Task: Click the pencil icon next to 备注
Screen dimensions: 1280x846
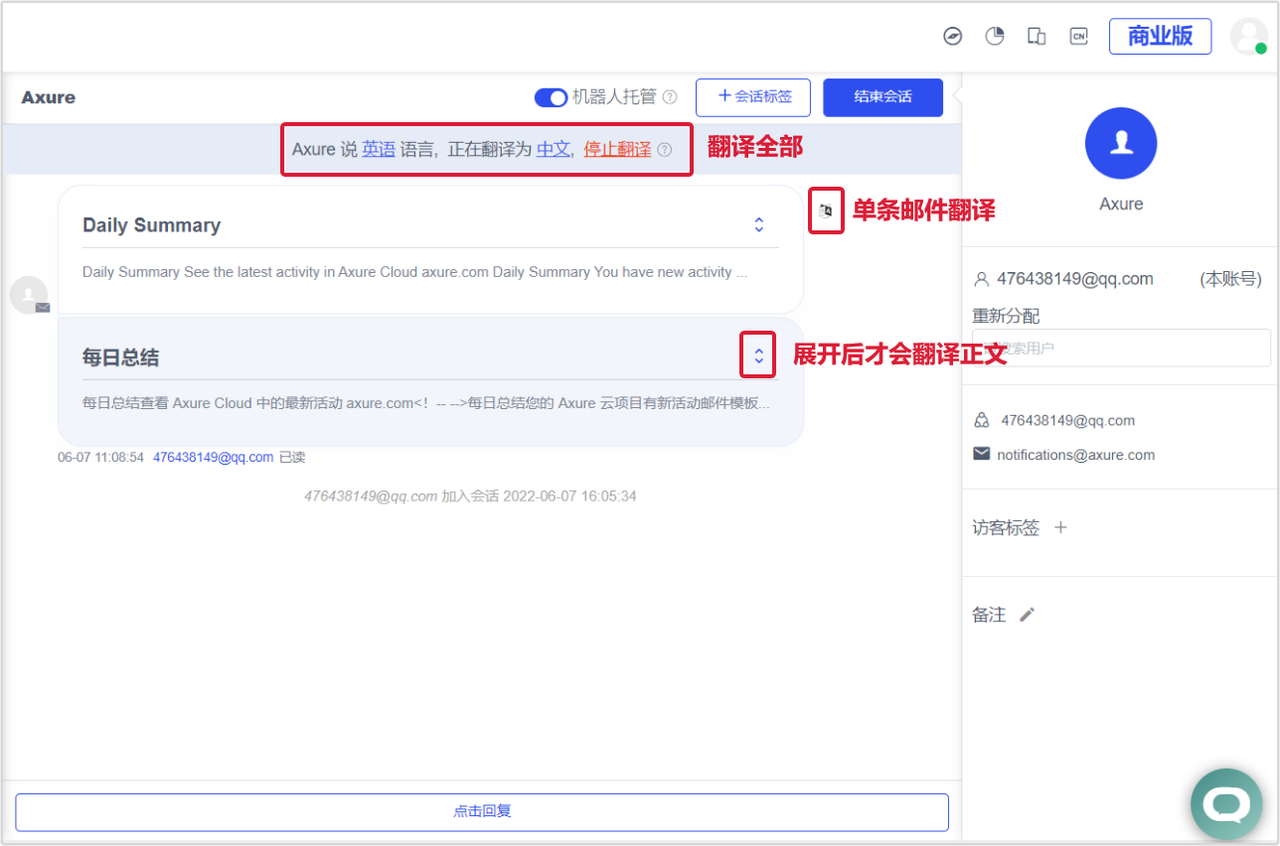Action: [x=1026, y=615]
